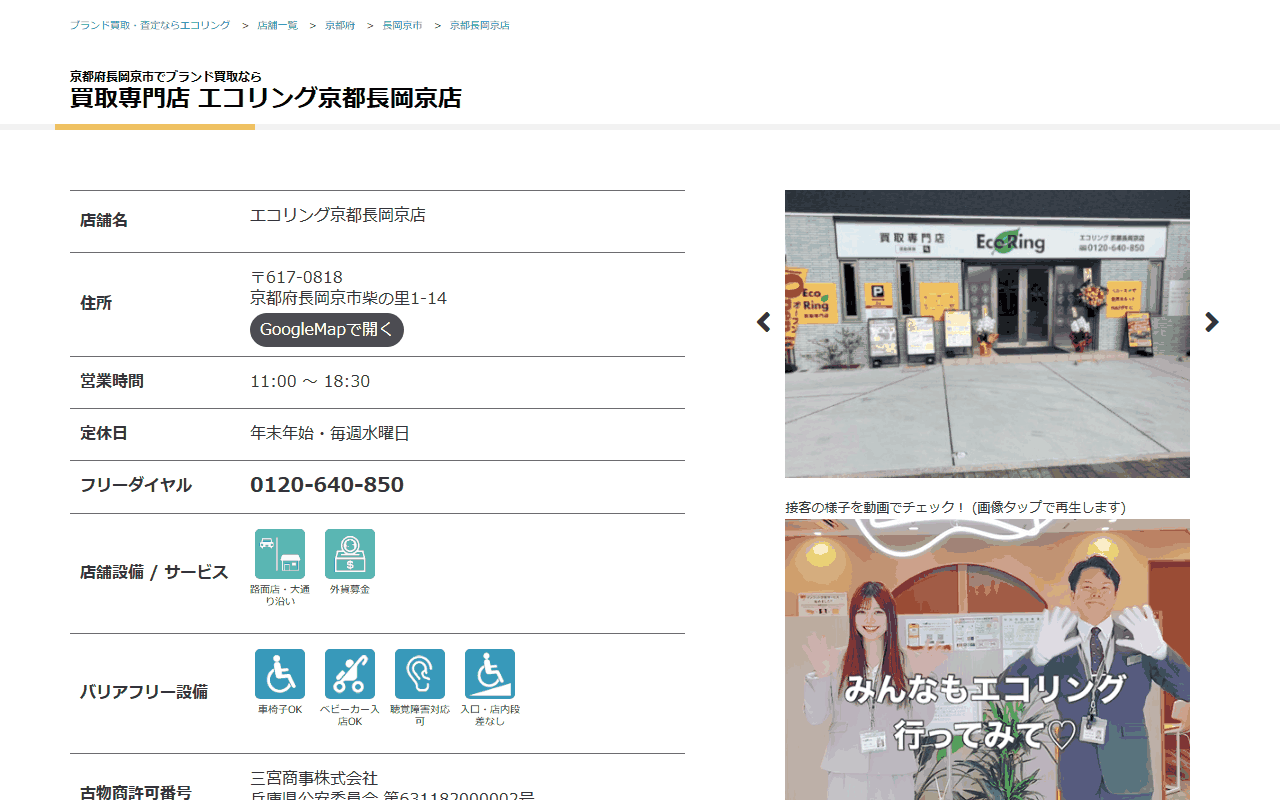Click the フリーダイヤル row label
Screen dimensions: 1280x800
pos(136,485)
